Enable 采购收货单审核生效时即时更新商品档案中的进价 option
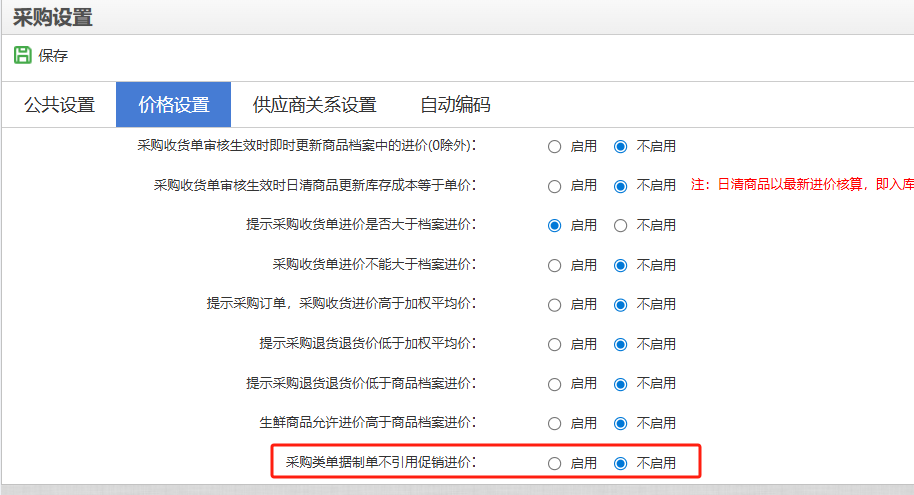 [555, 146]
